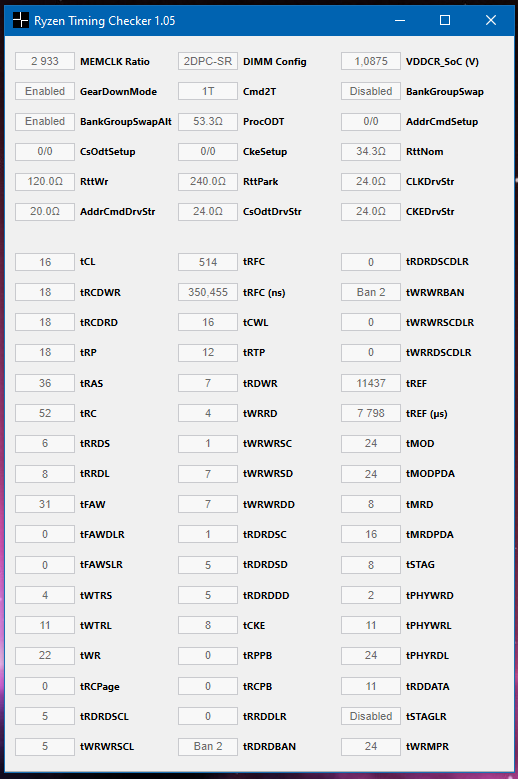Click the tRRDL value field
Viewport: 518px width, 779px height.
coord(45,473)
